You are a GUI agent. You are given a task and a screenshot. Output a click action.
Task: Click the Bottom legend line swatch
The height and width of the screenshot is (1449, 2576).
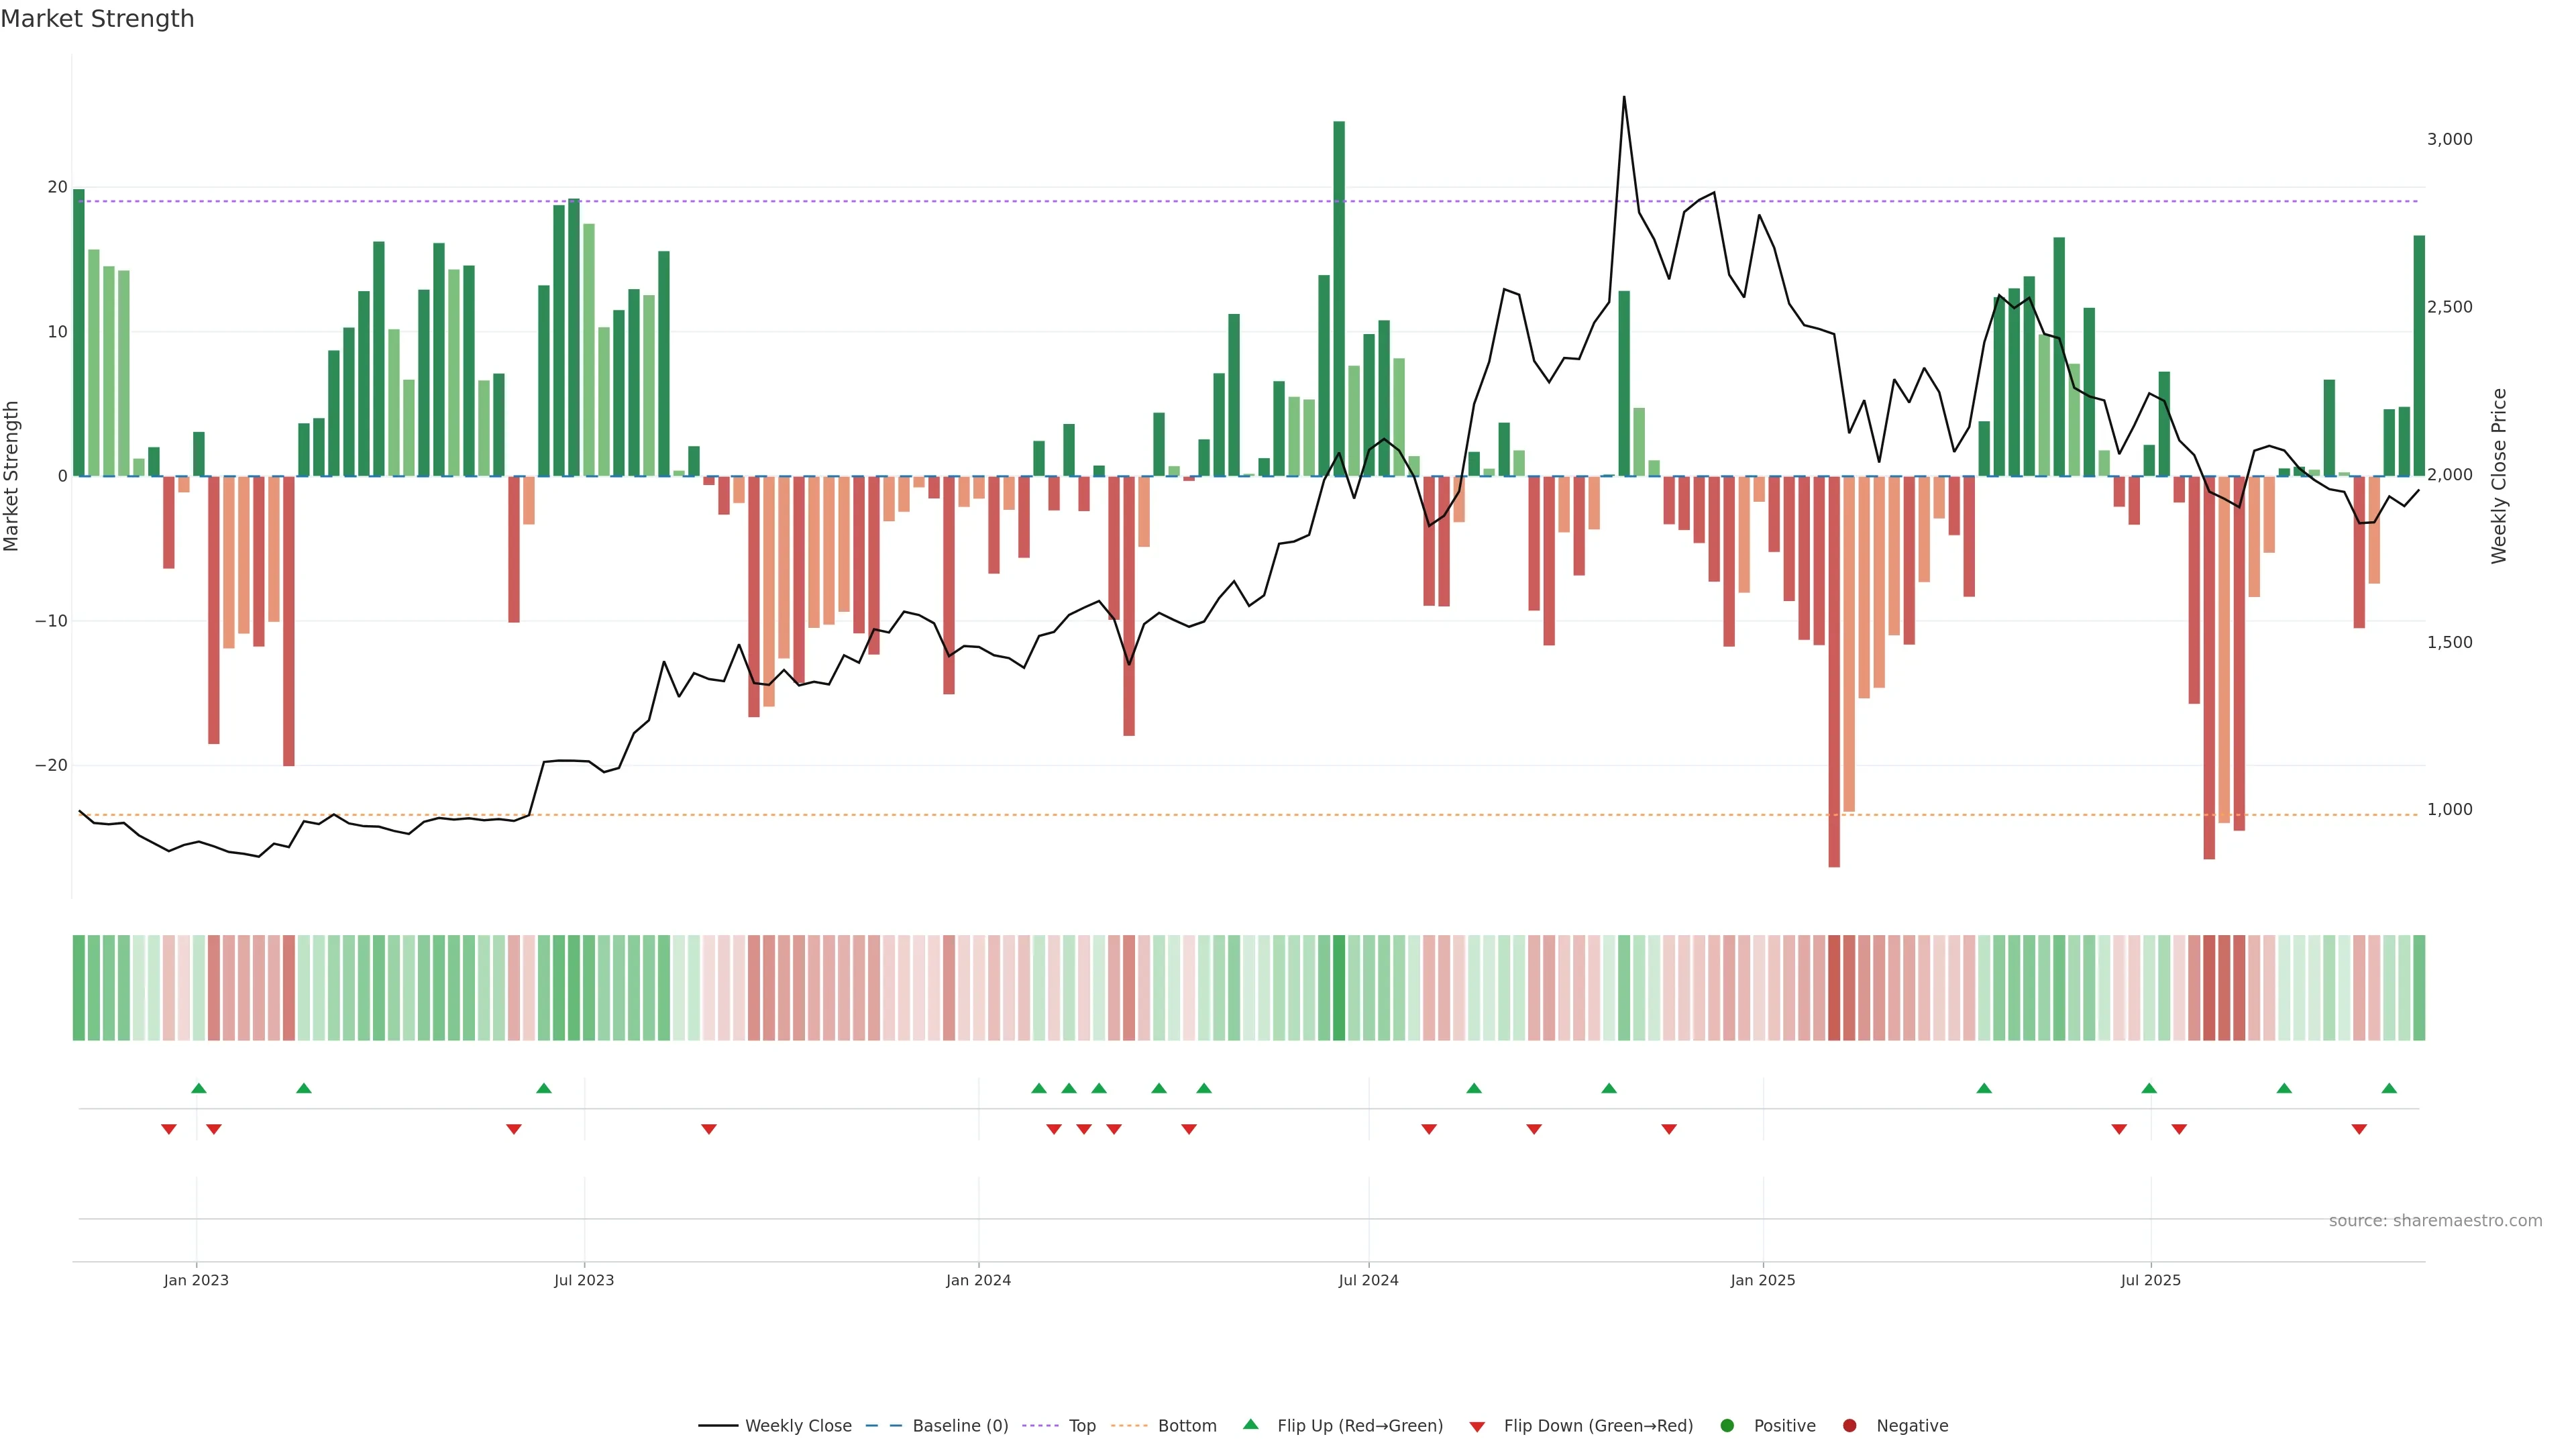pos(1129,1425)
